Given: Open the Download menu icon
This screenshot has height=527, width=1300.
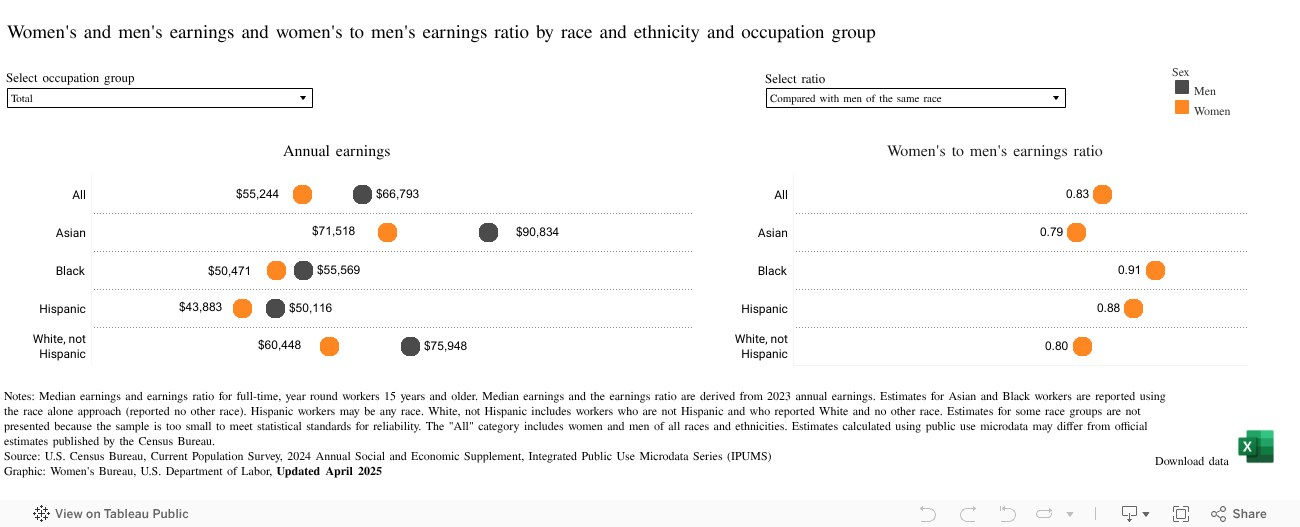Looking at the screenshot, I should 1130,514.
